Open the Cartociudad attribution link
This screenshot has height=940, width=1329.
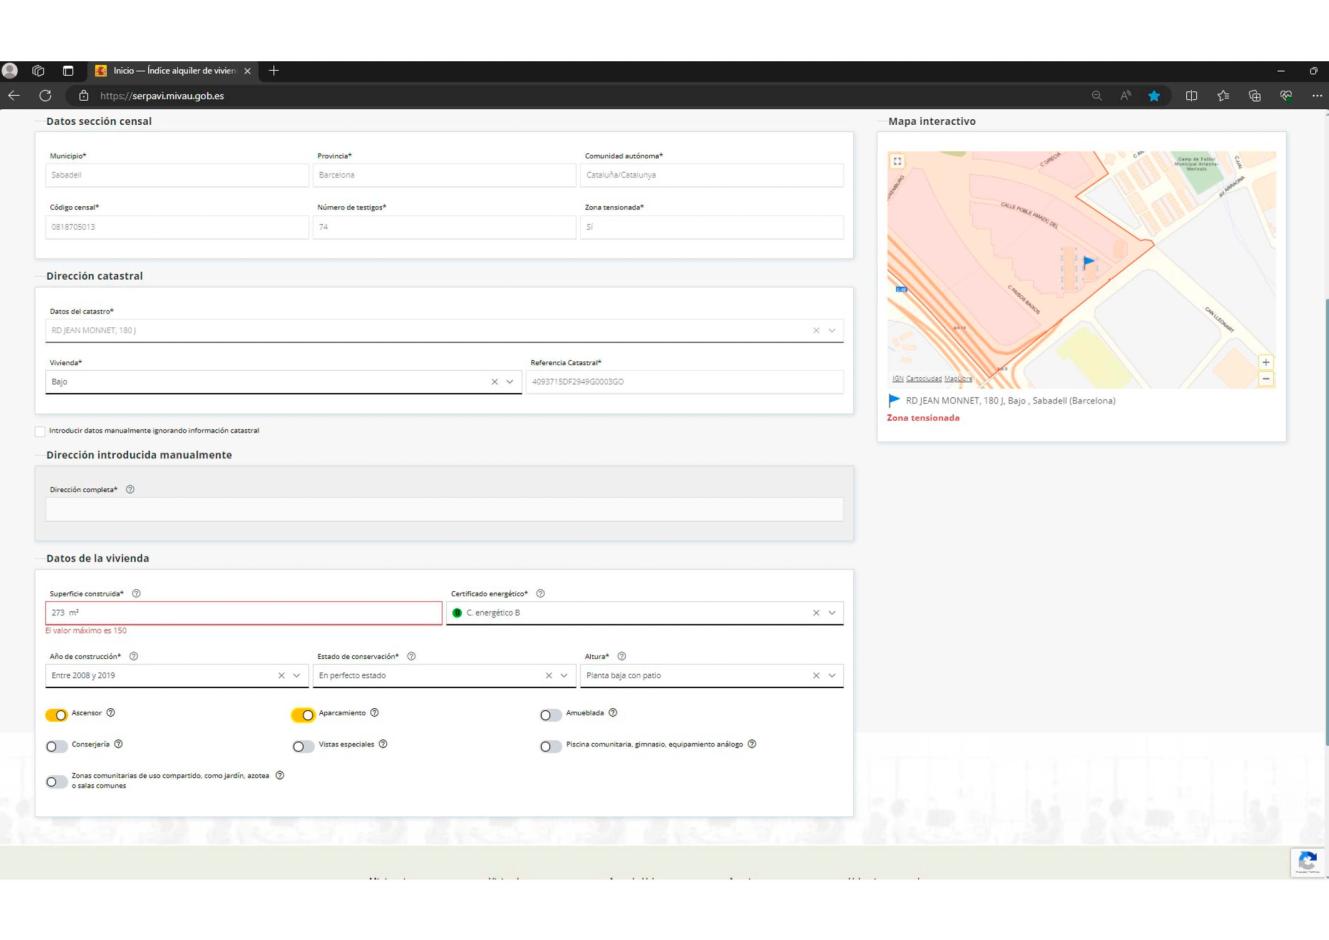coord(923,379)
